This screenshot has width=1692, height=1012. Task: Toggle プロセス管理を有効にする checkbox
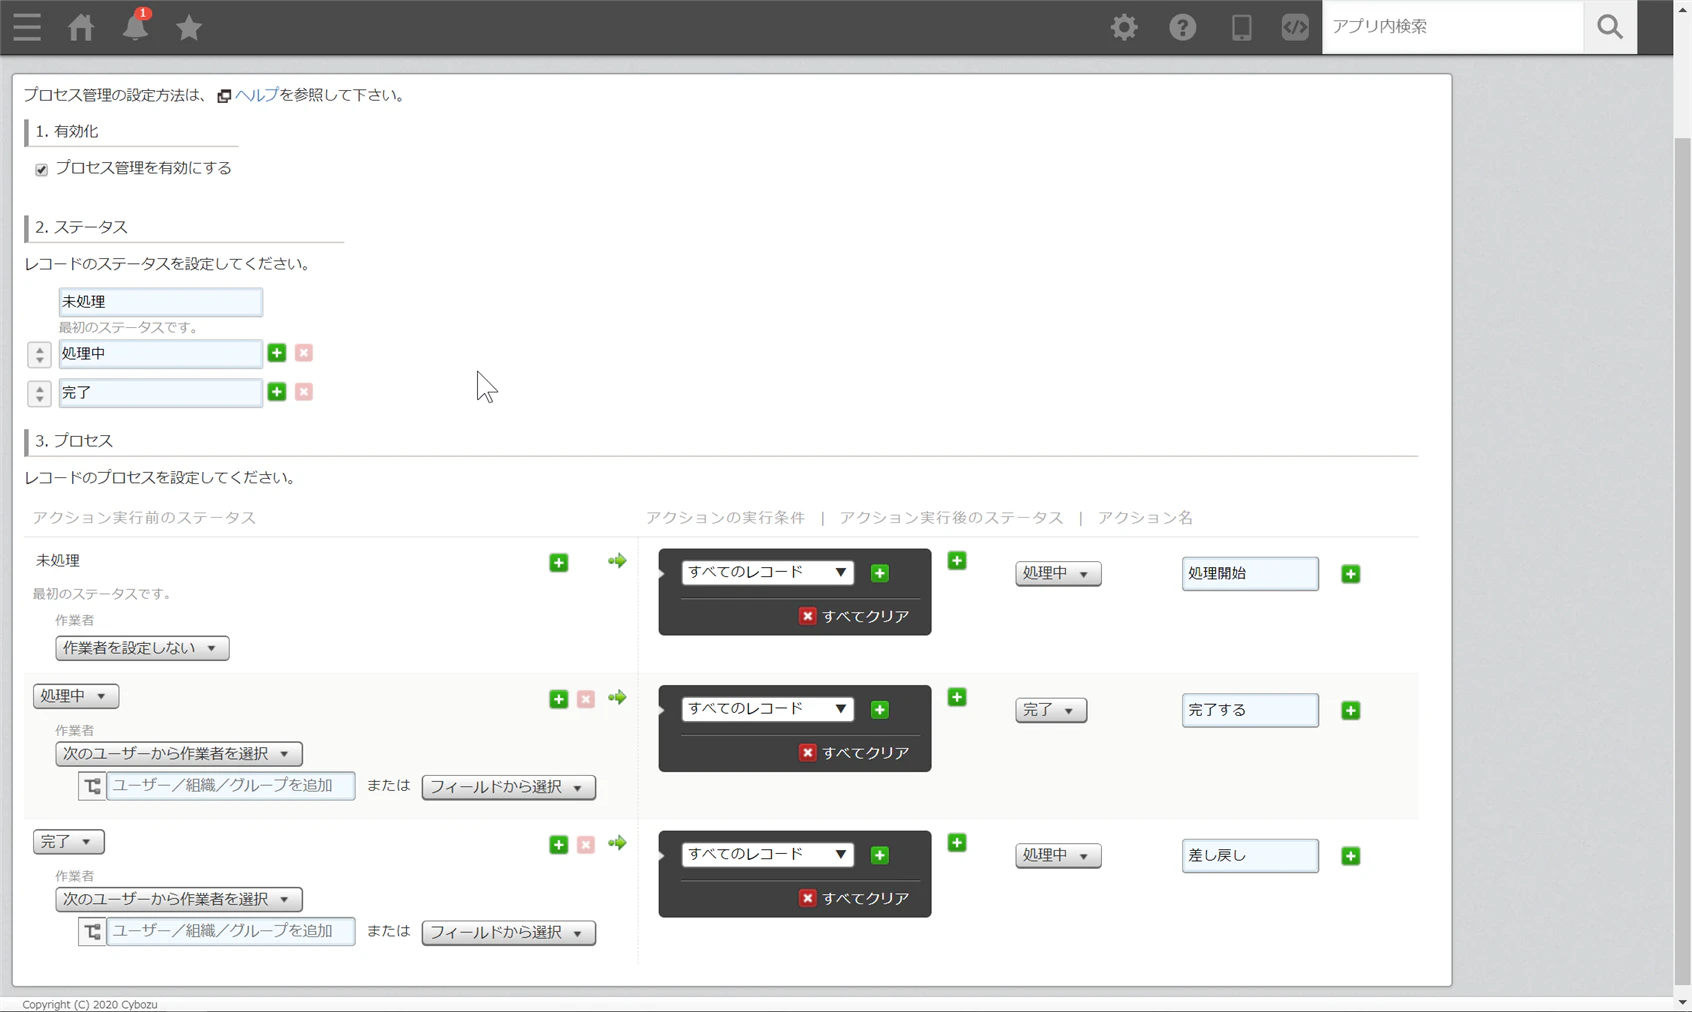[41, 169]
